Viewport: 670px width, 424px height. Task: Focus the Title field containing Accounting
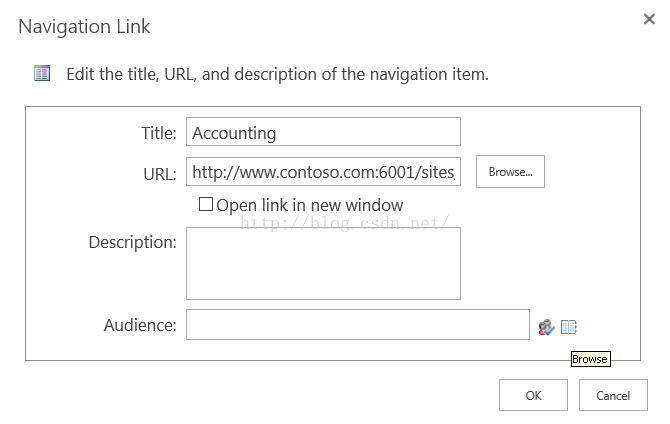click(x=323, y=132)
